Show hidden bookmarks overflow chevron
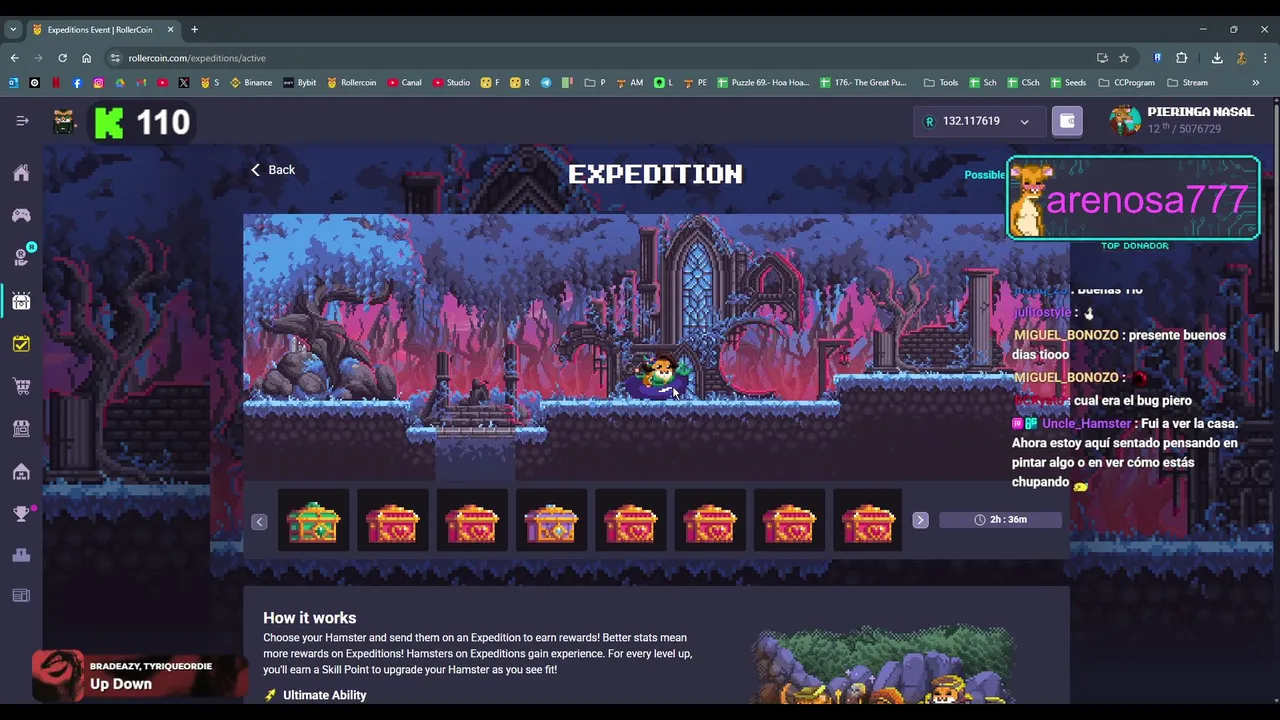This screenshot has width=1280, height=720. (x=1256, y=83)
